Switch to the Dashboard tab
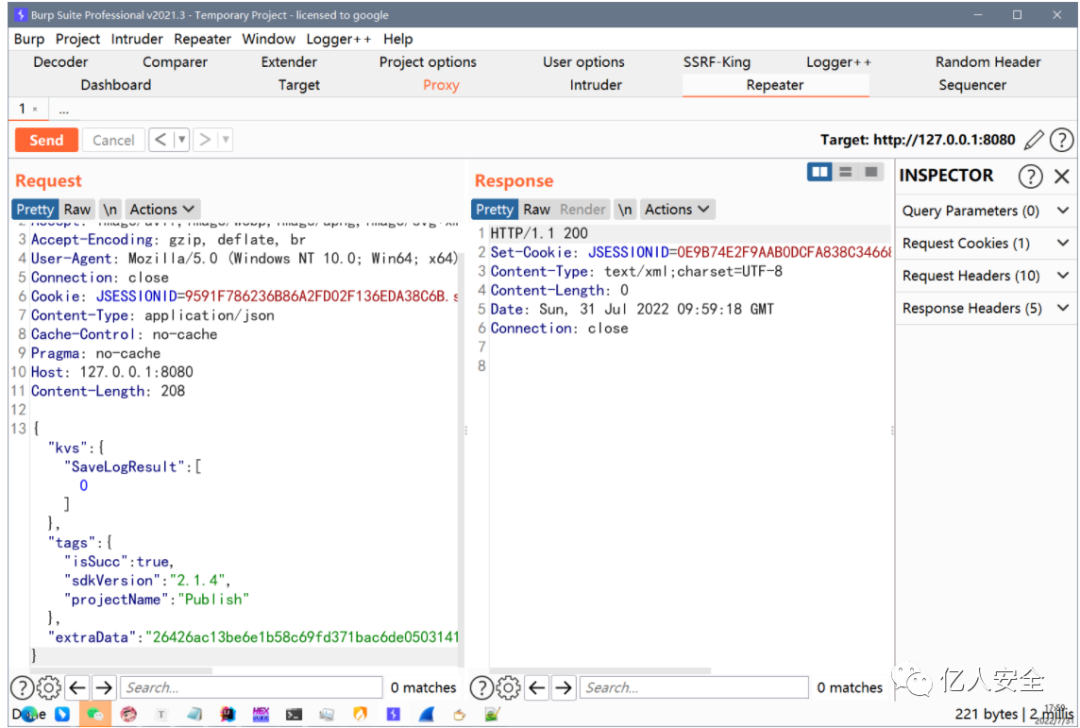Viewport: 1080px width, 728px height. point(116,85)
